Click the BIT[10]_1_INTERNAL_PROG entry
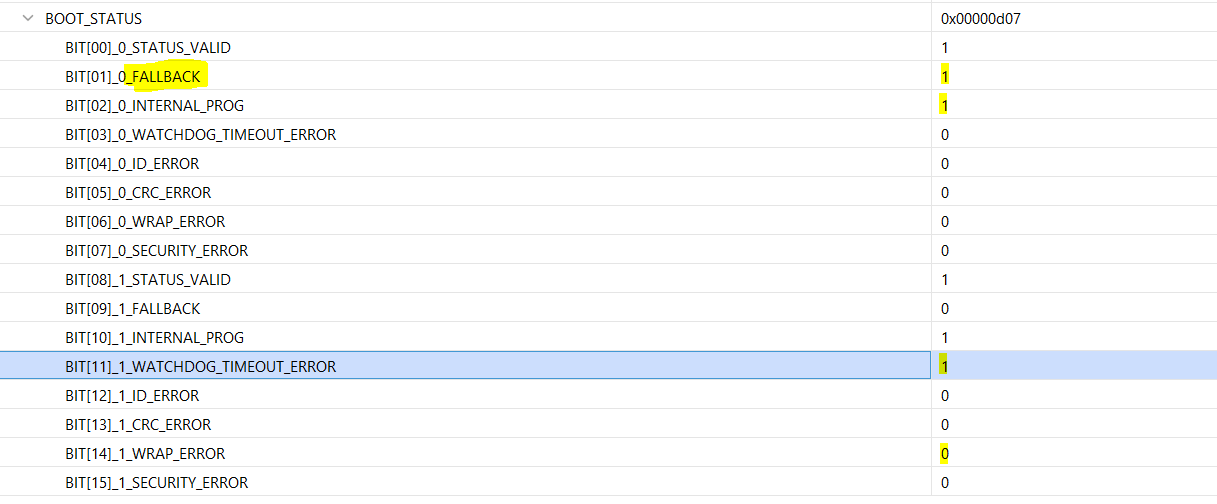Screen dimensions: 1217x504 click(x=154, y=337)
